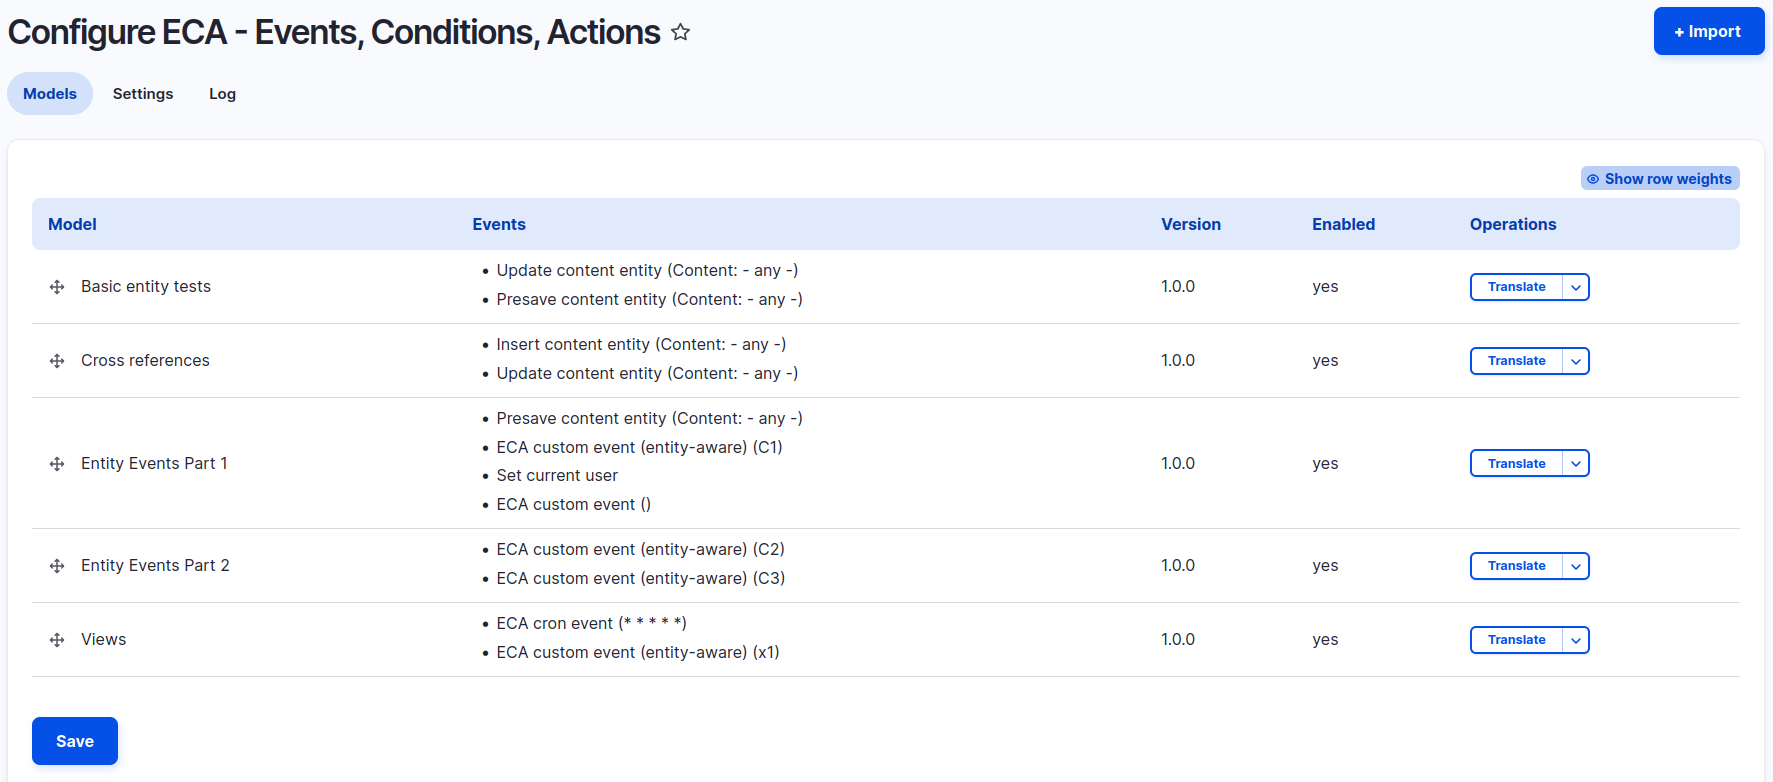Click the Version column header
The width and height of the screenshot is (1773, 782).
click(x=1191, y=224)
